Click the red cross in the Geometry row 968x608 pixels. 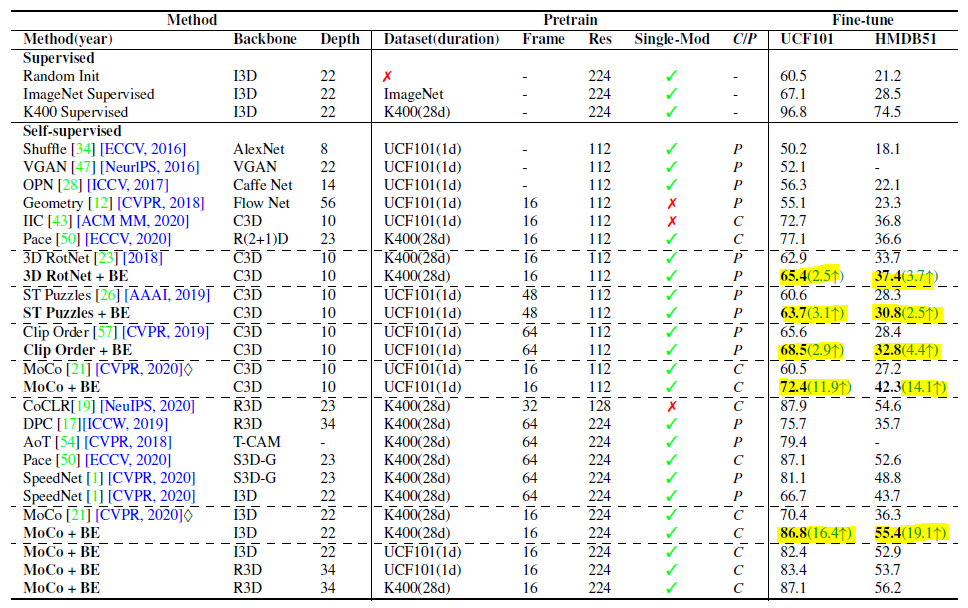pyautogui.click(x=672, y=202)
